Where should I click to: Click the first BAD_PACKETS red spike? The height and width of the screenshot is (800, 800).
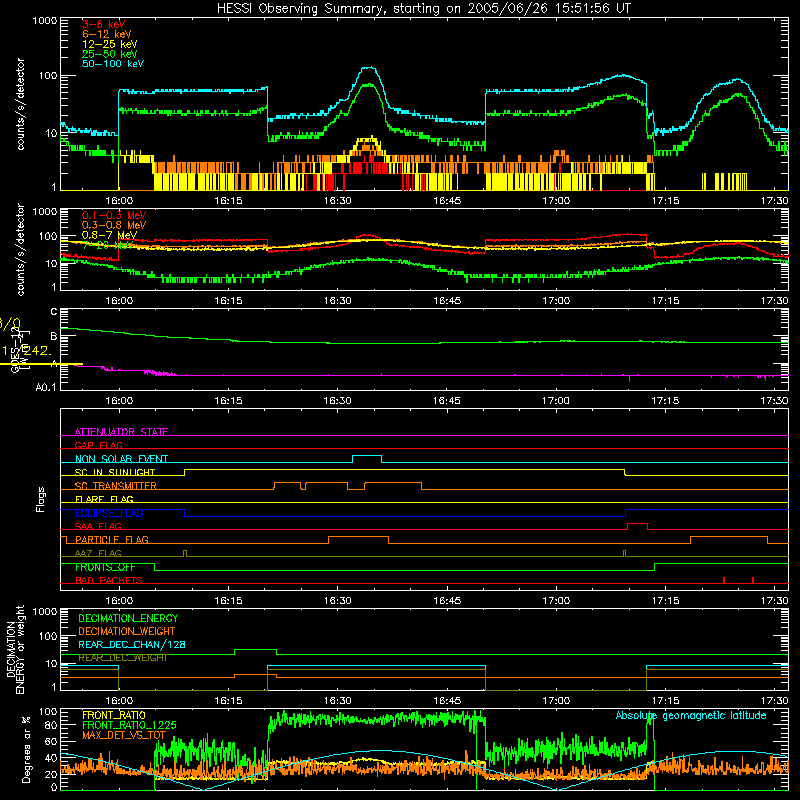724,580
